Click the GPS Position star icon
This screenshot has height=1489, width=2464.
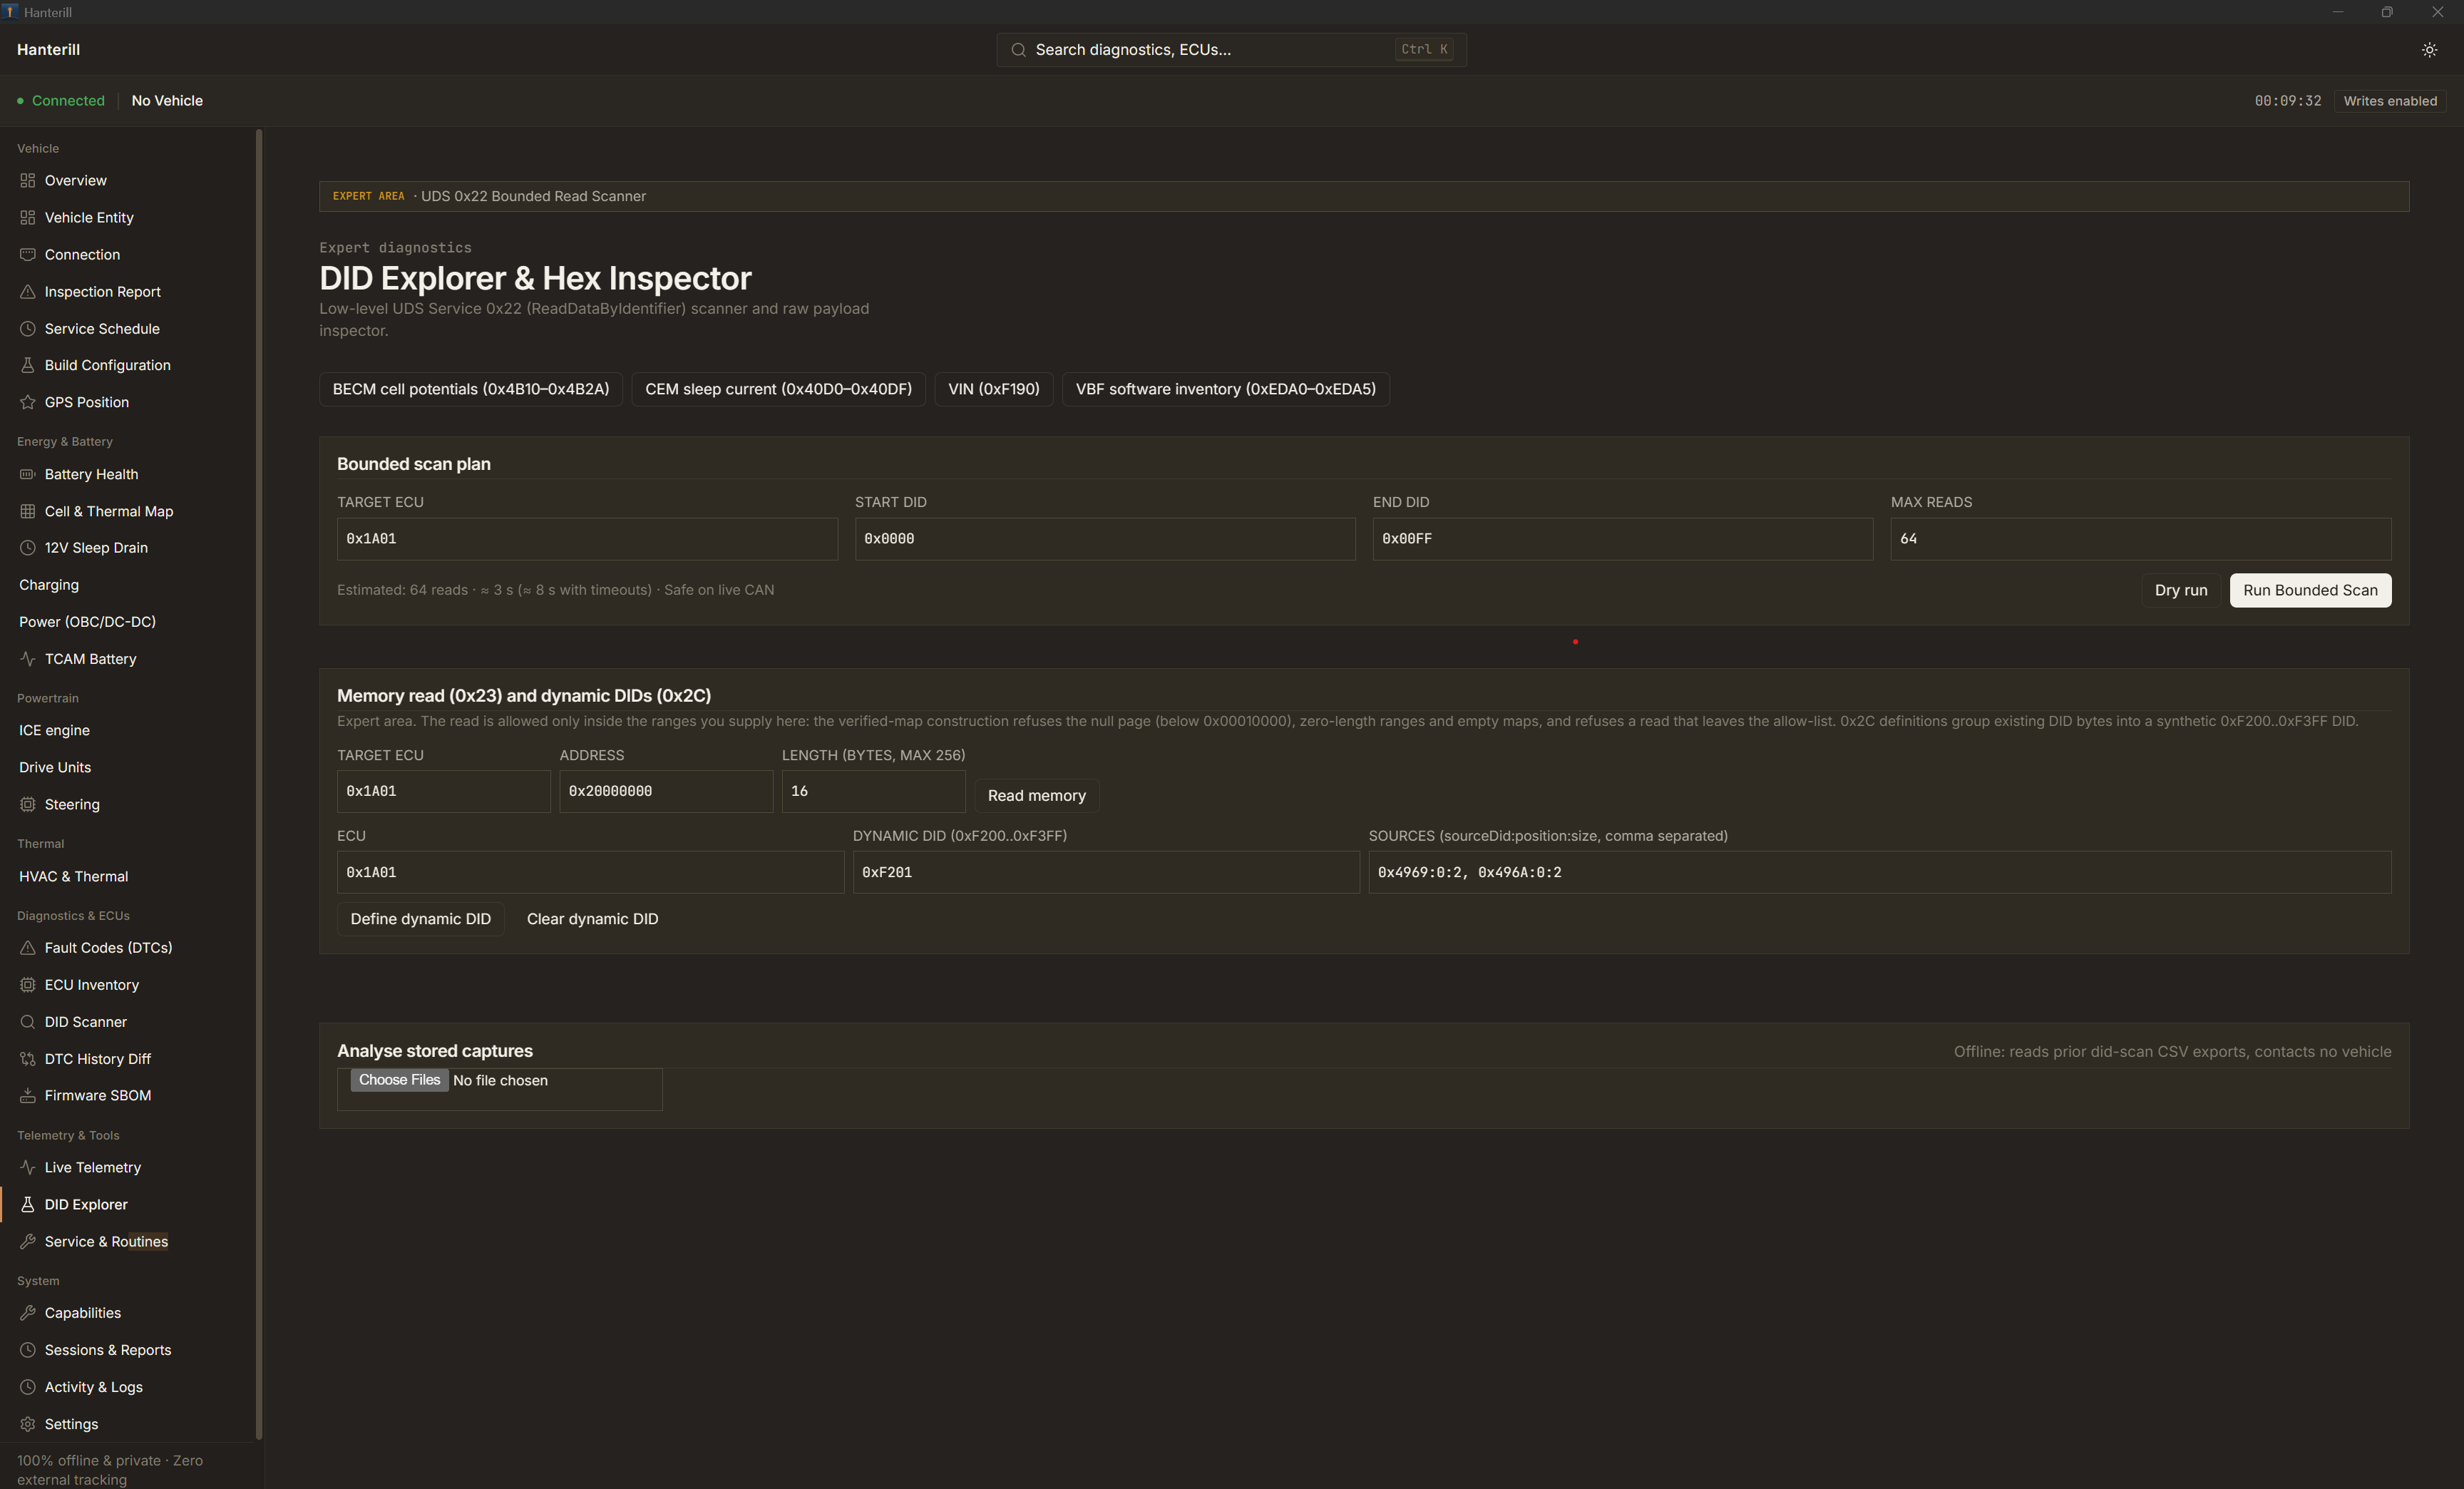coord(27,402)
